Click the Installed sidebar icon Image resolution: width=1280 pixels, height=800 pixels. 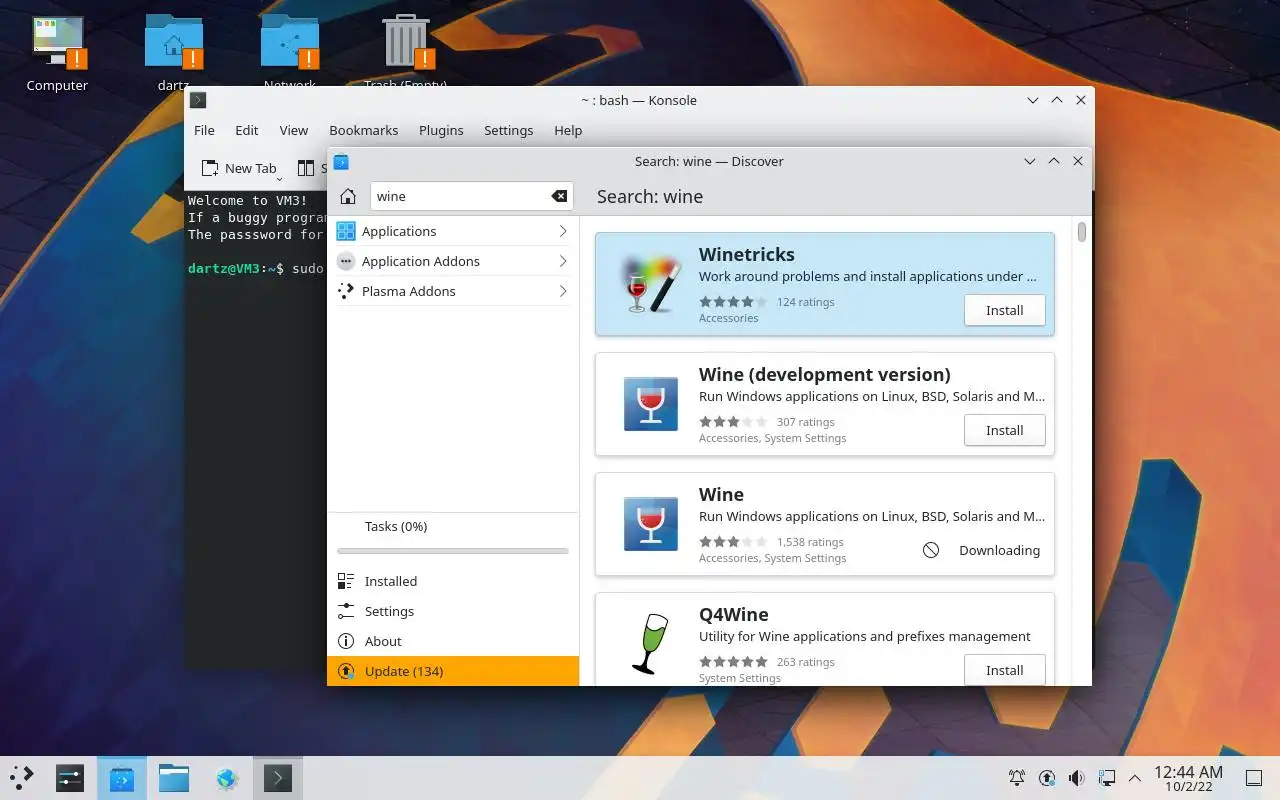click(346, 581)
